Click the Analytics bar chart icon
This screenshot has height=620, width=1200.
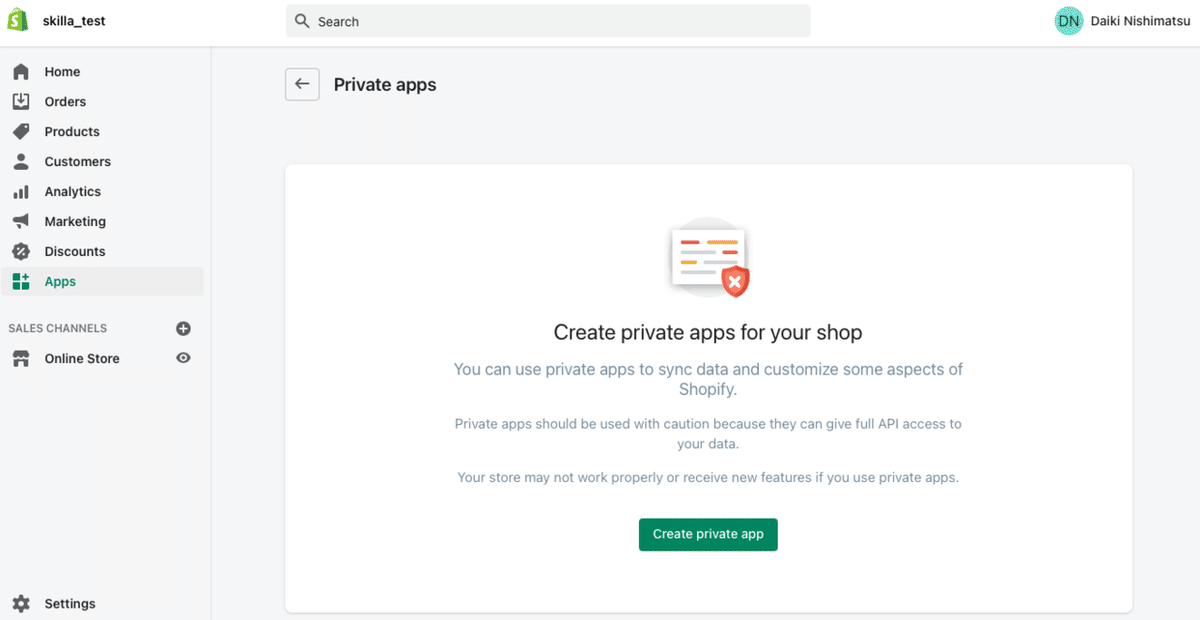21,192
